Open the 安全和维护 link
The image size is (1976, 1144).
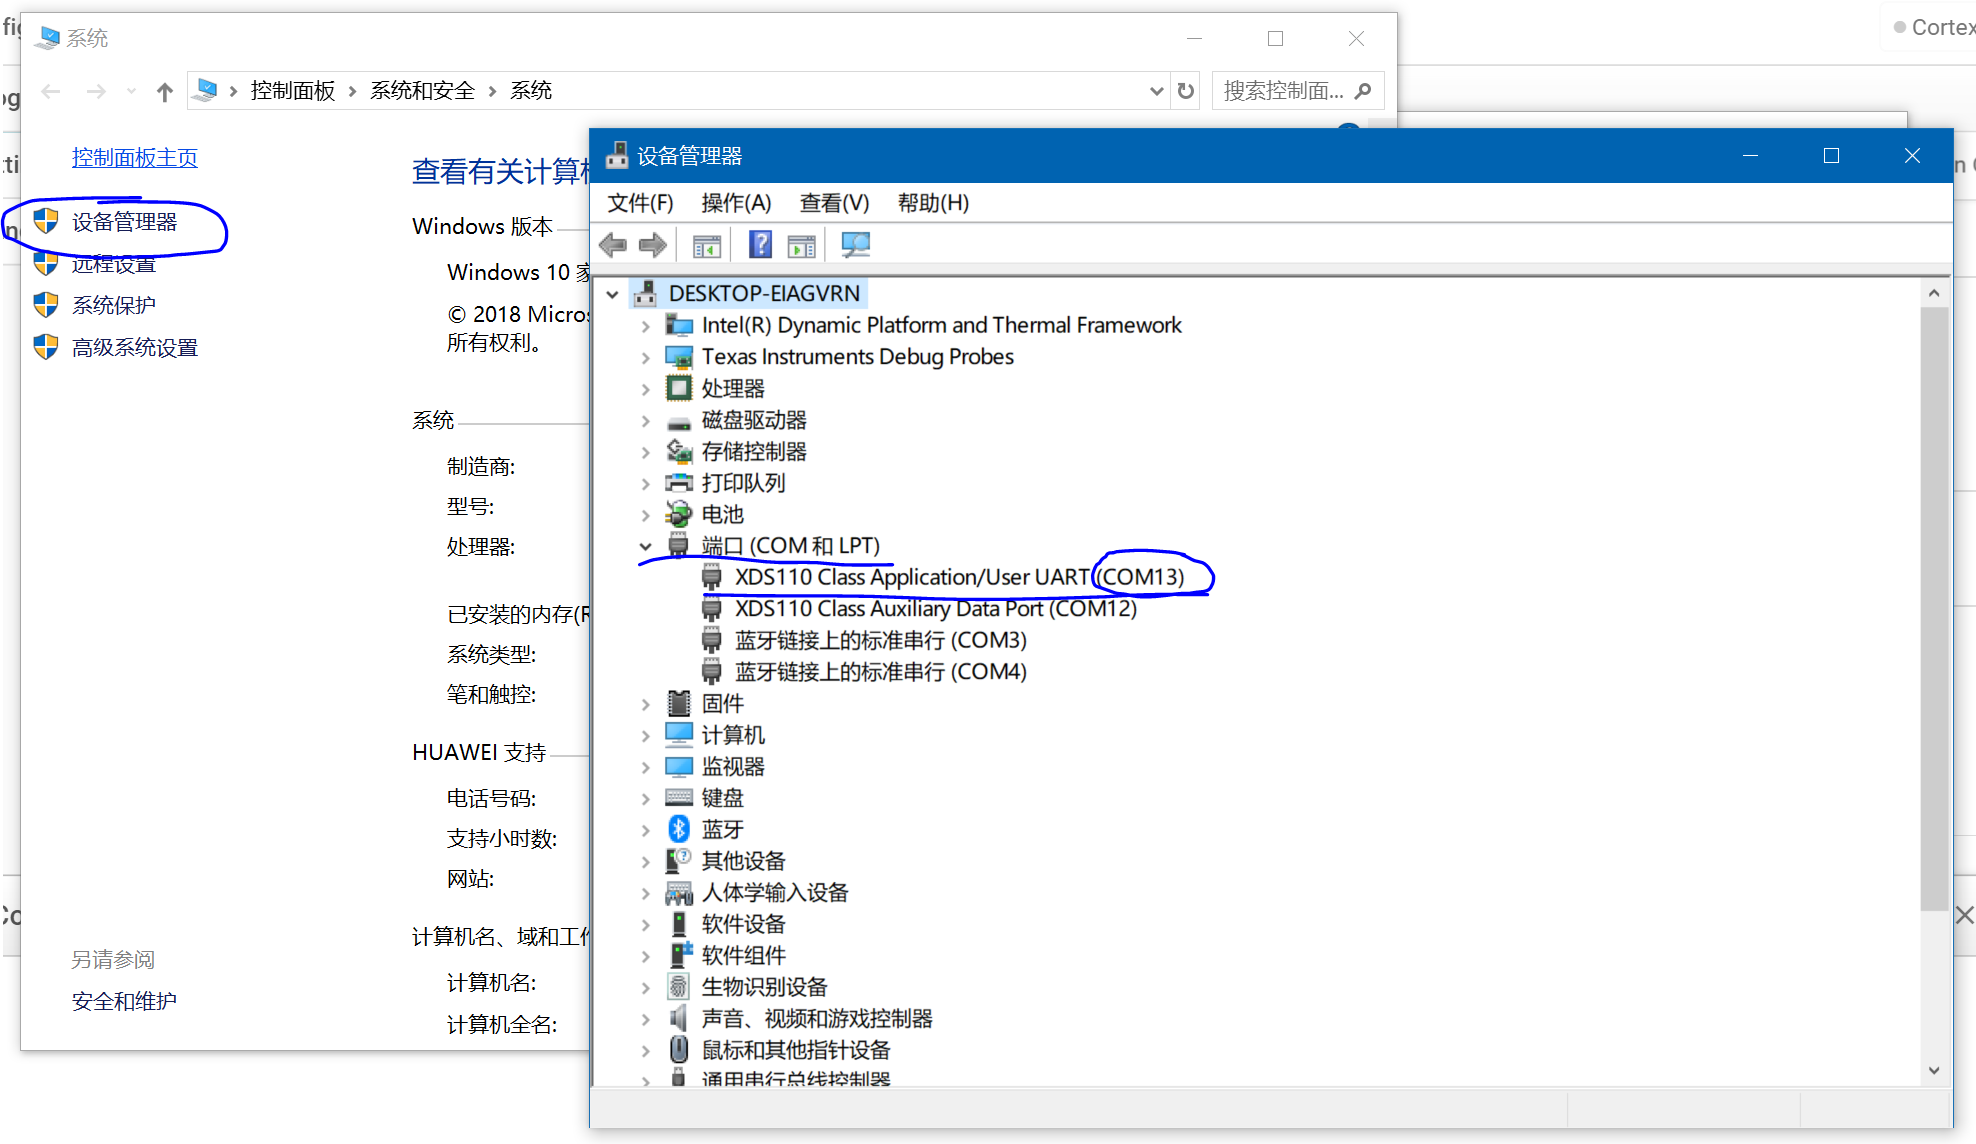point(124,1001)
